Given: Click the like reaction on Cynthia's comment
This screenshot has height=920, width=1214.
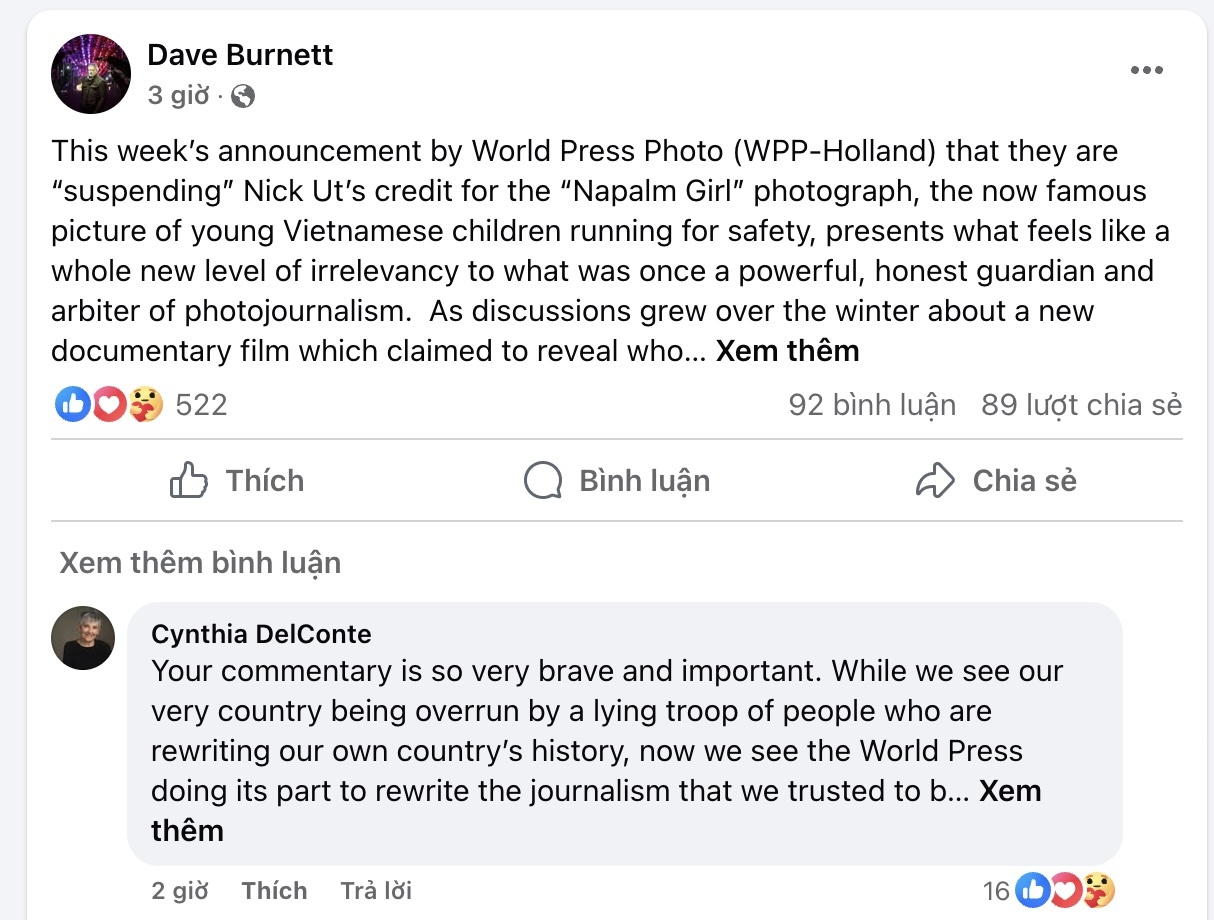Looking at the screenshot, I should pyautogui.click(x=1031, y=890).
